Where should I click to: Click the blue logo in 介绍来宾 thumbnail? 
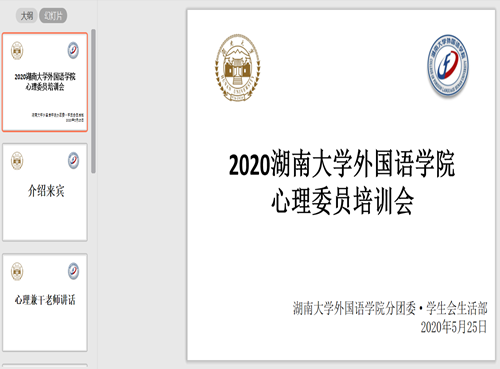pyautogui.click(x=73, y=160)
